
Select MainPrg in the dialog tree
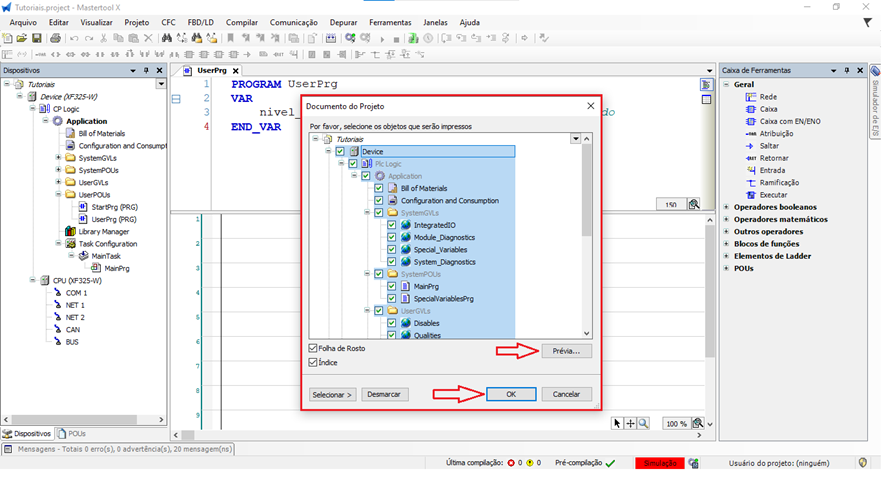(426, 286)
